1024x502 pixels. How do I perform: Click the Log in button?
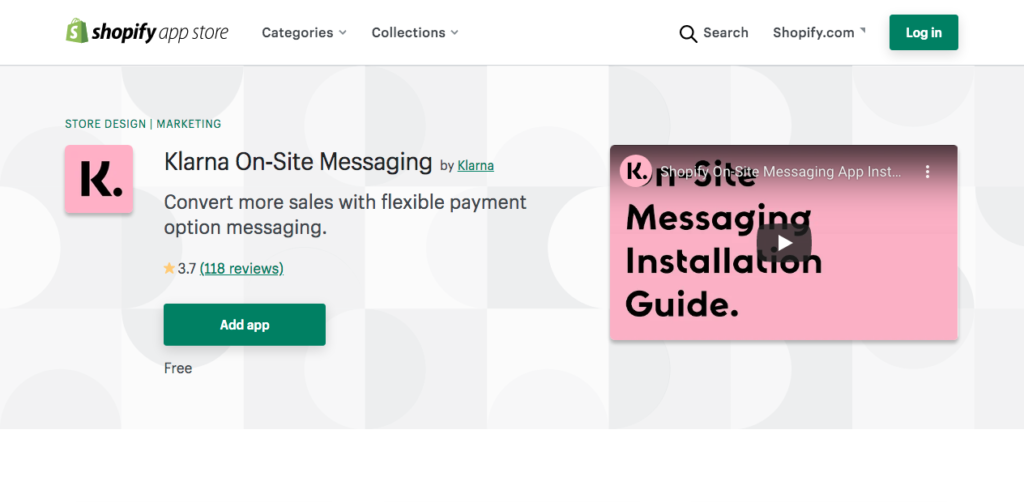coord(923,33)
